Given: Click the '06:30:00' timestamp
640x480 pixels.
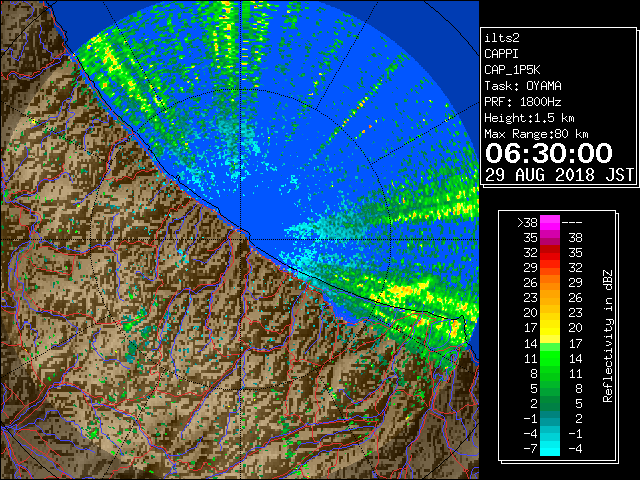Looking at the screenshot, I should (x=549, y=153).
